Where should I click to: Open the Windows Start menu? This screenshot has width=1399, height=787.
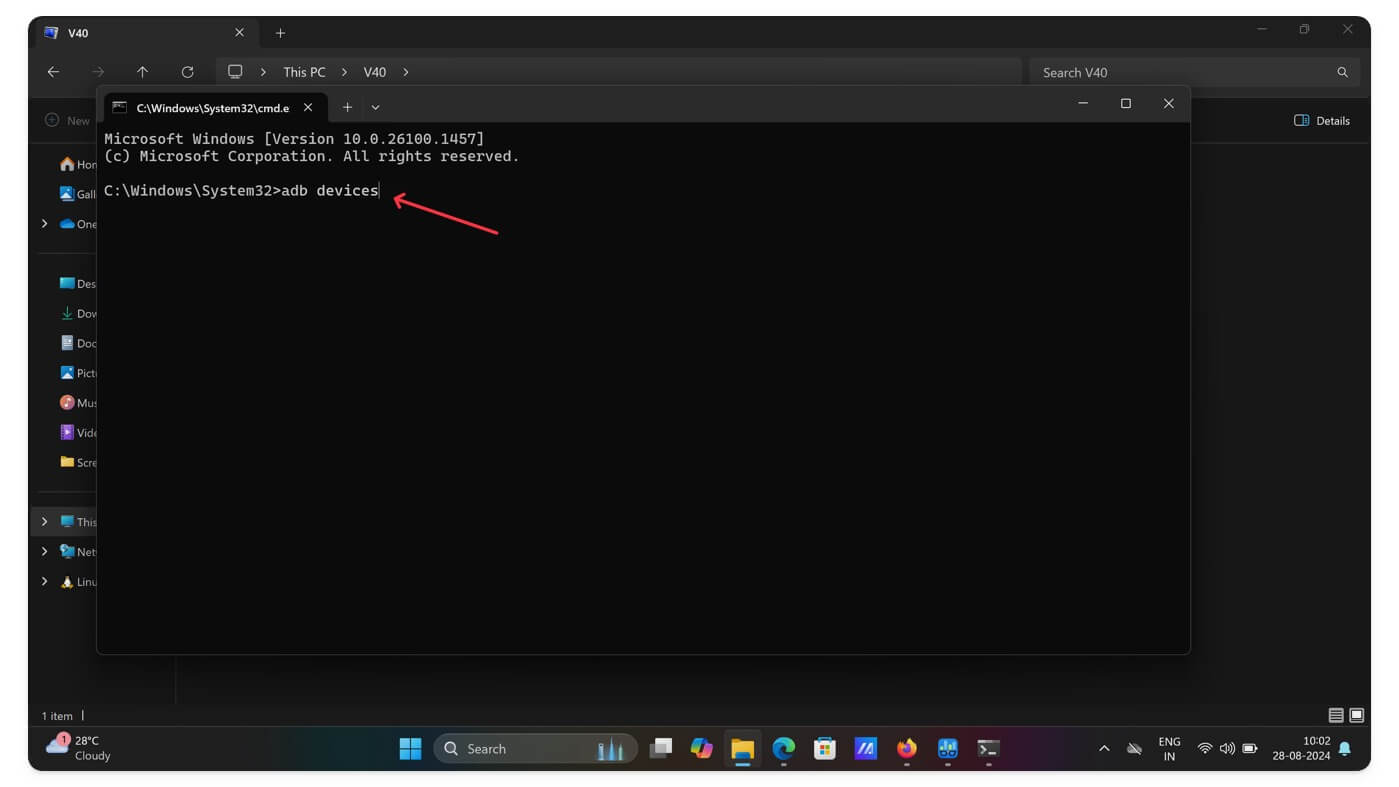410,748
